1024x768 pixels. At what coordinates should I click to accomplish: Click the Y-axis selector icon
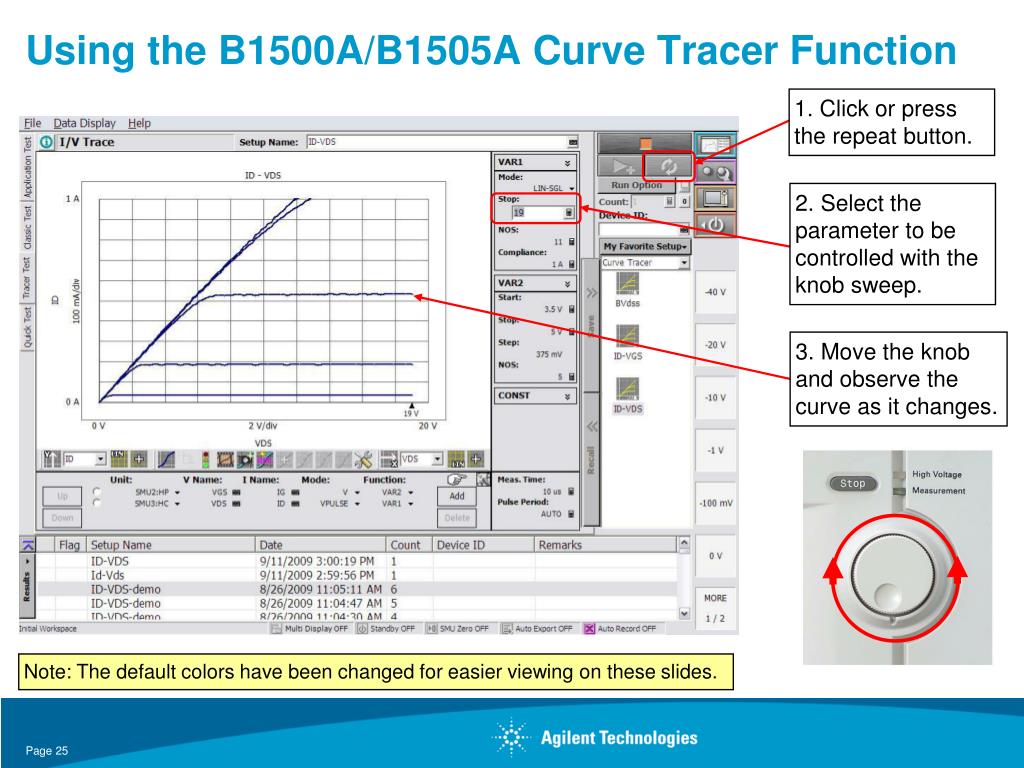tap(52, 459)
